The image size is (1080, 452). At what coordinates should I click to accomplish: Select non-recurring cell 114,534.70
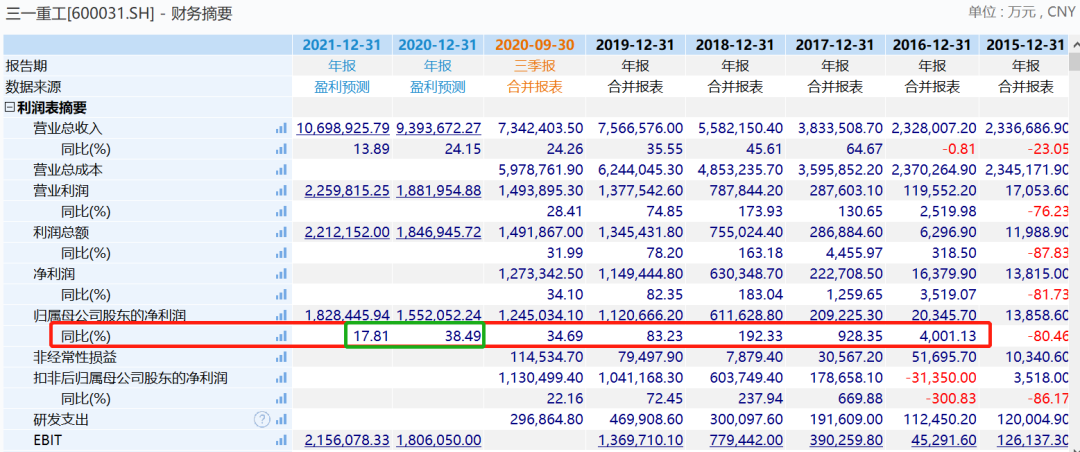pyautogui.click(x=547, y=357)
